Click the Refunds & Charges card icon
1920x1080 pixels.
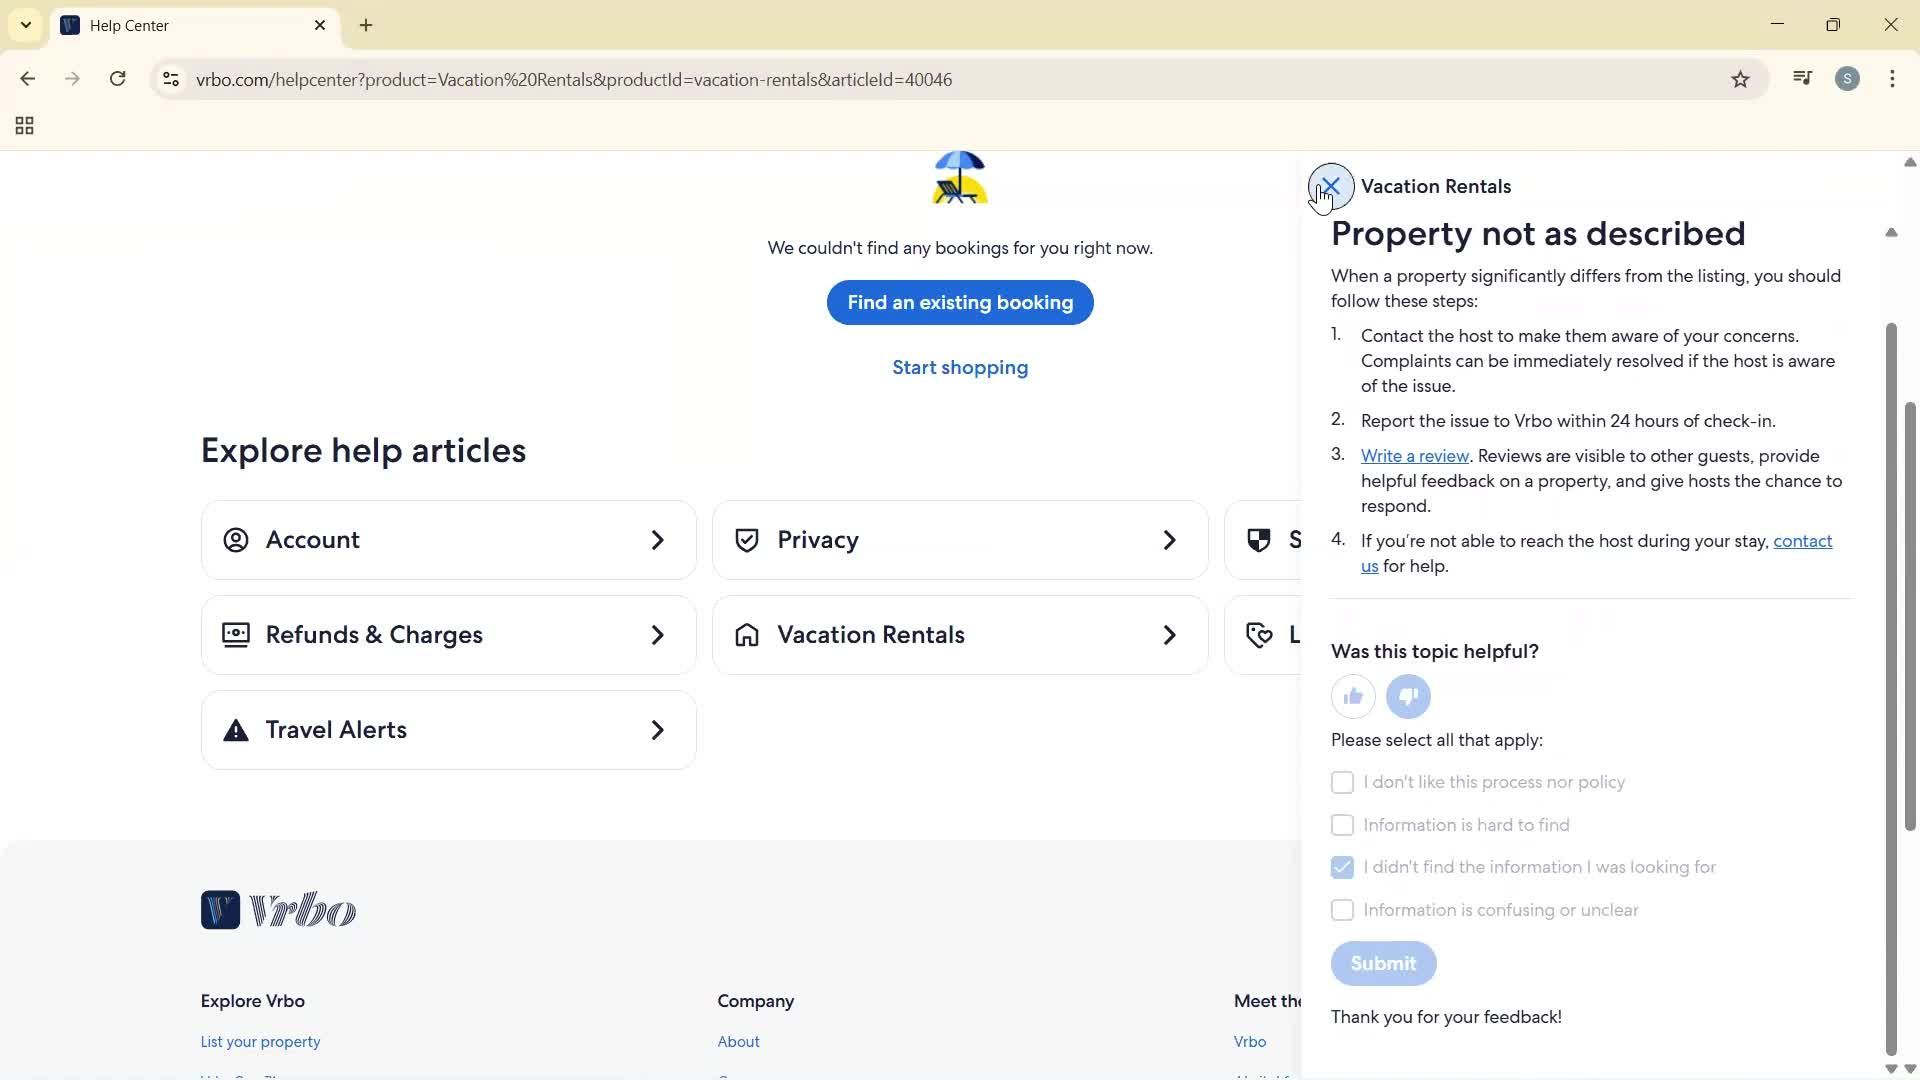pos(235,634)
